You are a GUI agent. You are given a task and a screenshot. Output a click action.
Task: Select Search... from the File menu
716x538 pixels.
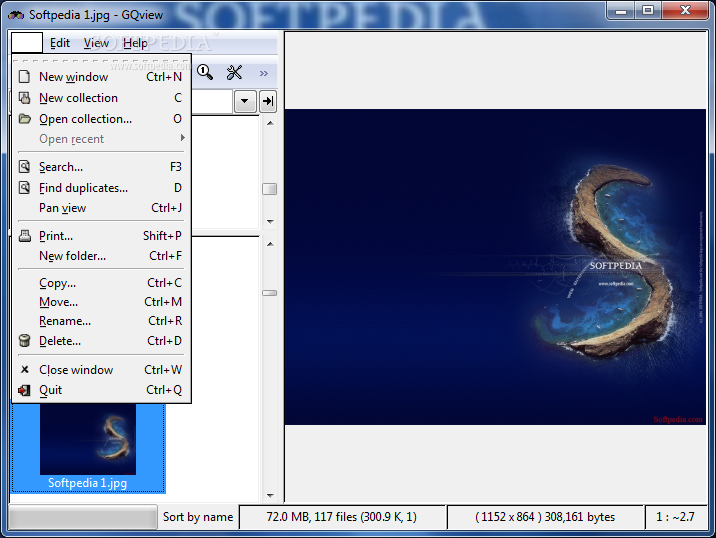pos(101,167)
